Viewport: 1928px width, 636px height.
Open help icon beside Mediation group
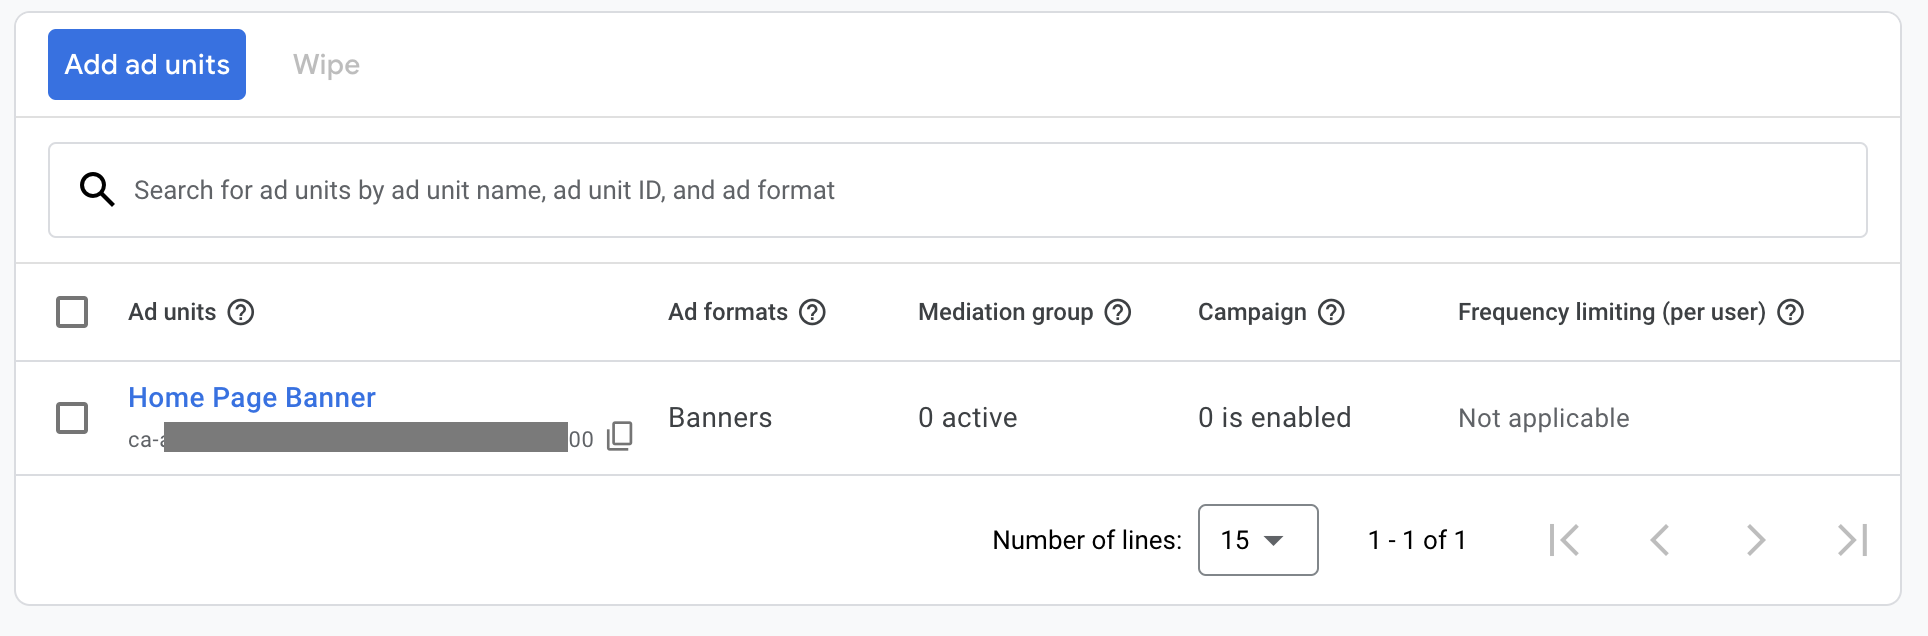(x=1118, y=312)
